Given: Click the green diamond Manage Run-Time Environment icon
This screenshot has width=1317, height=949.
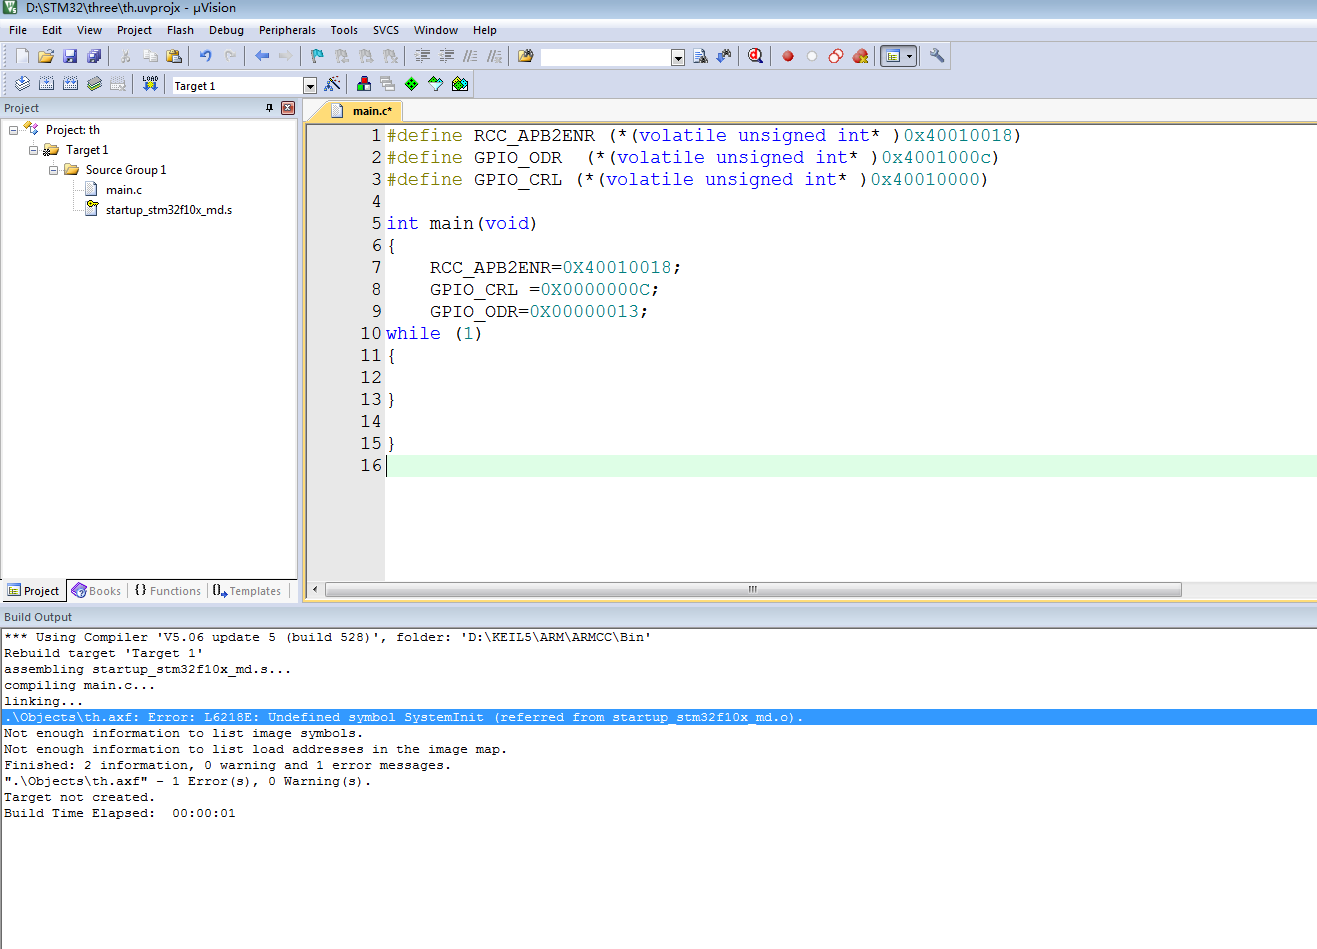Looking at the screenshot, I should click(x=412, y=84).
